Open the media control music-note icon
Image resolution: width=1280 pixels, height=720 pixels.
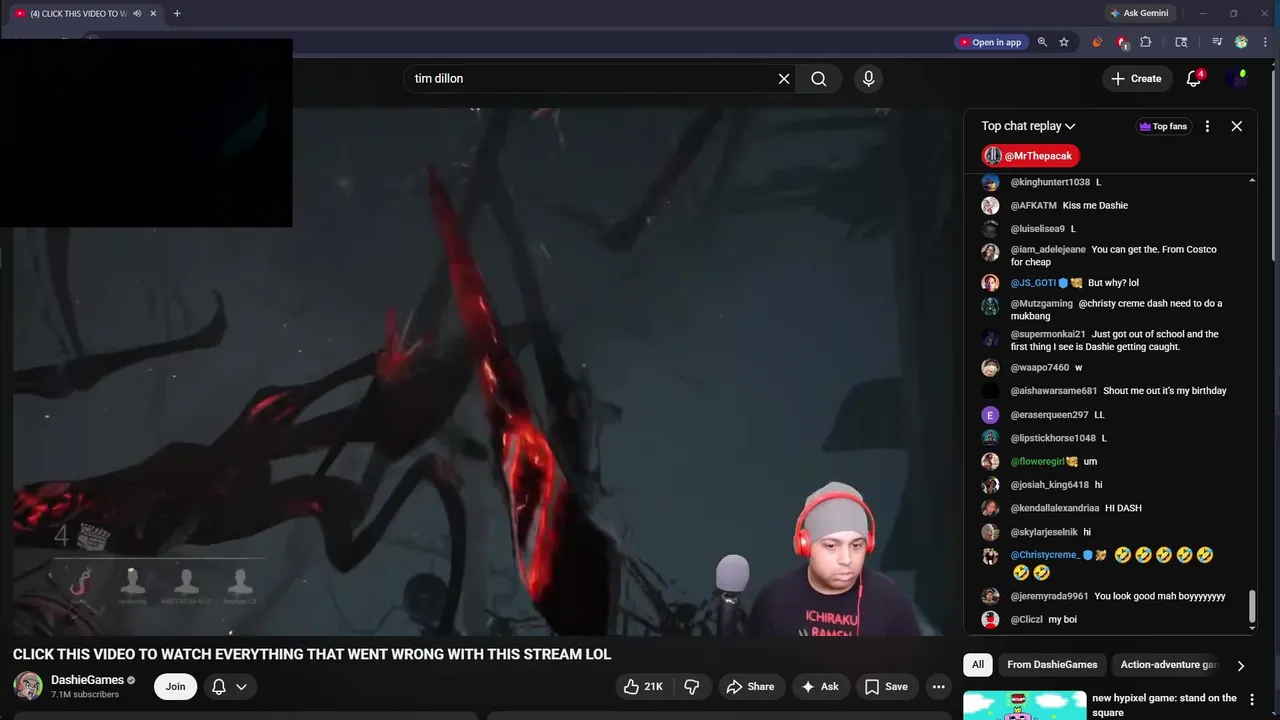point(1217,42)
